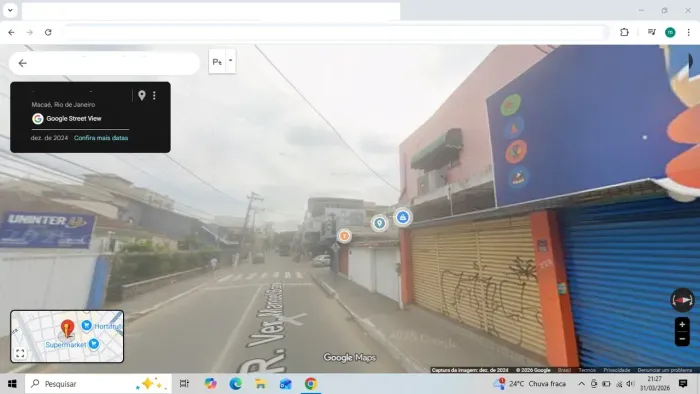Viewport: 700px width, 394px height.
Task: Click the browser address bar
Action: coord(335,32)
